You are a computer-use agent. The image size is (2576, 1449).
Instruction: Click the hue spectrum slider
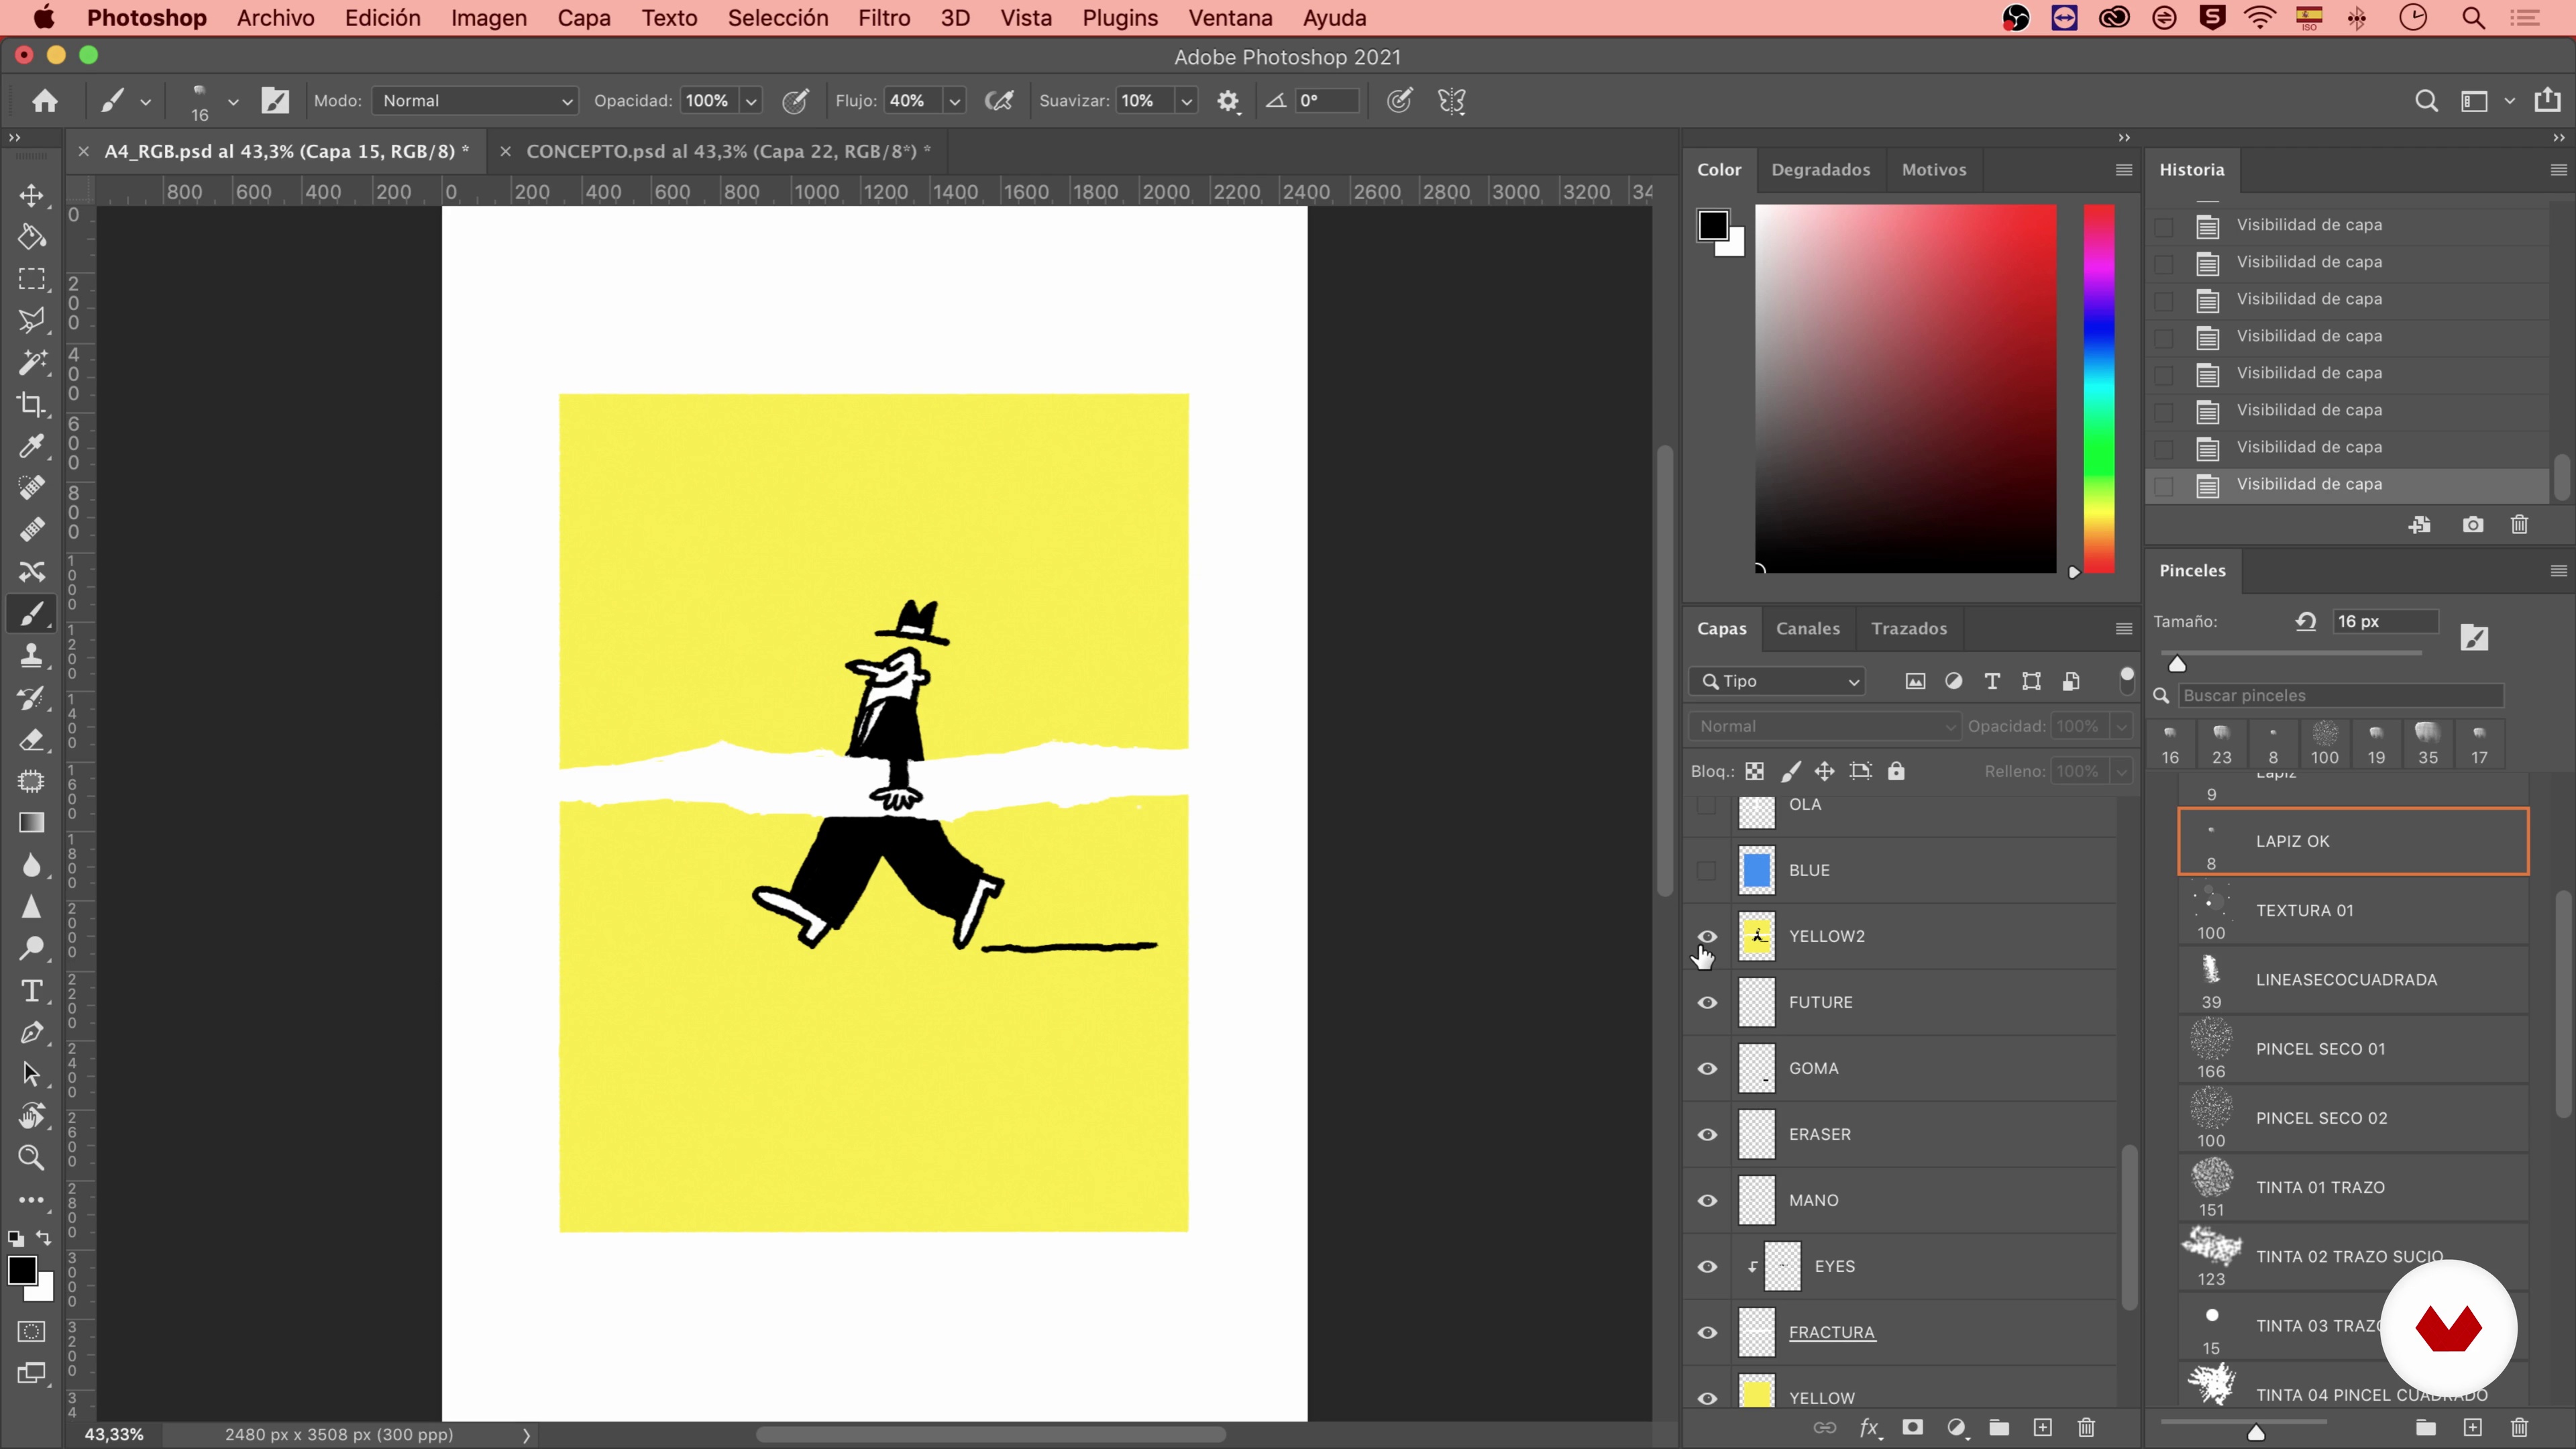[x=2098, y=388]
